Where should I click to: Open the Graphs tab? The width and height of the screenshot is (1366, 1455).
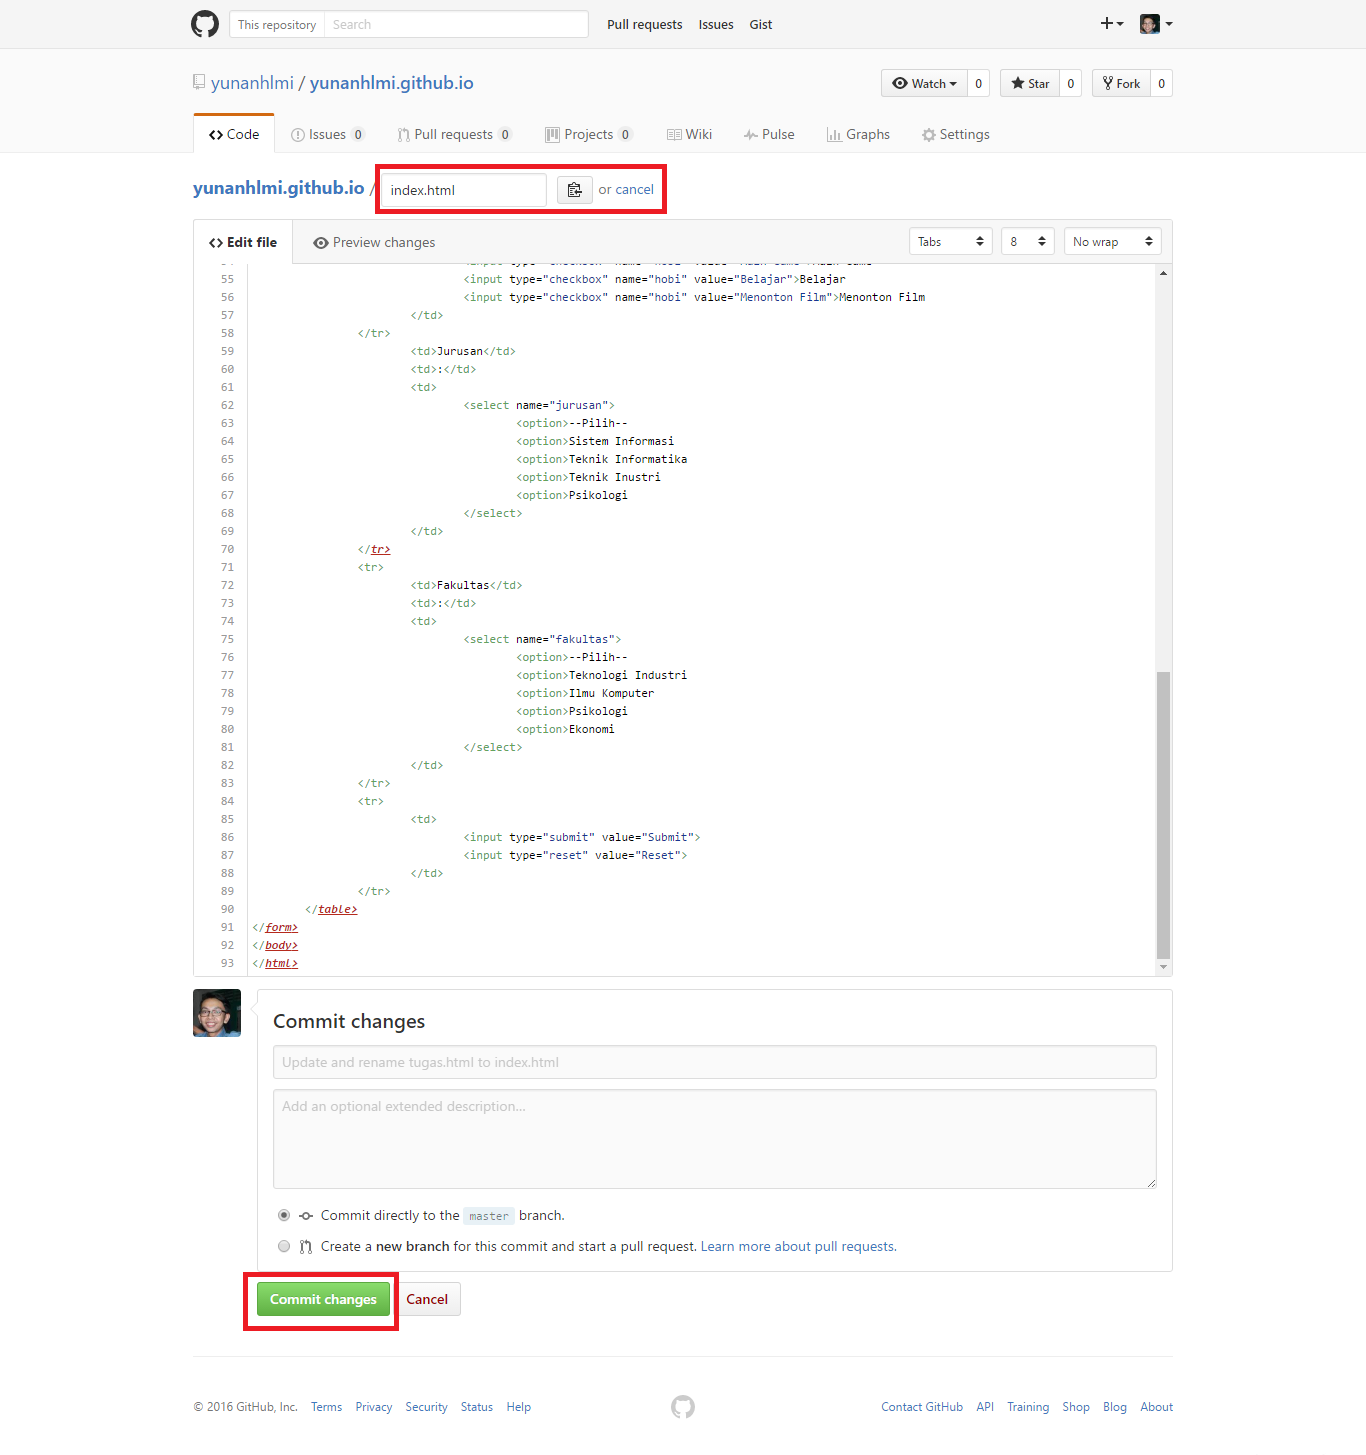pyautogui.click(x=858, y=135)
